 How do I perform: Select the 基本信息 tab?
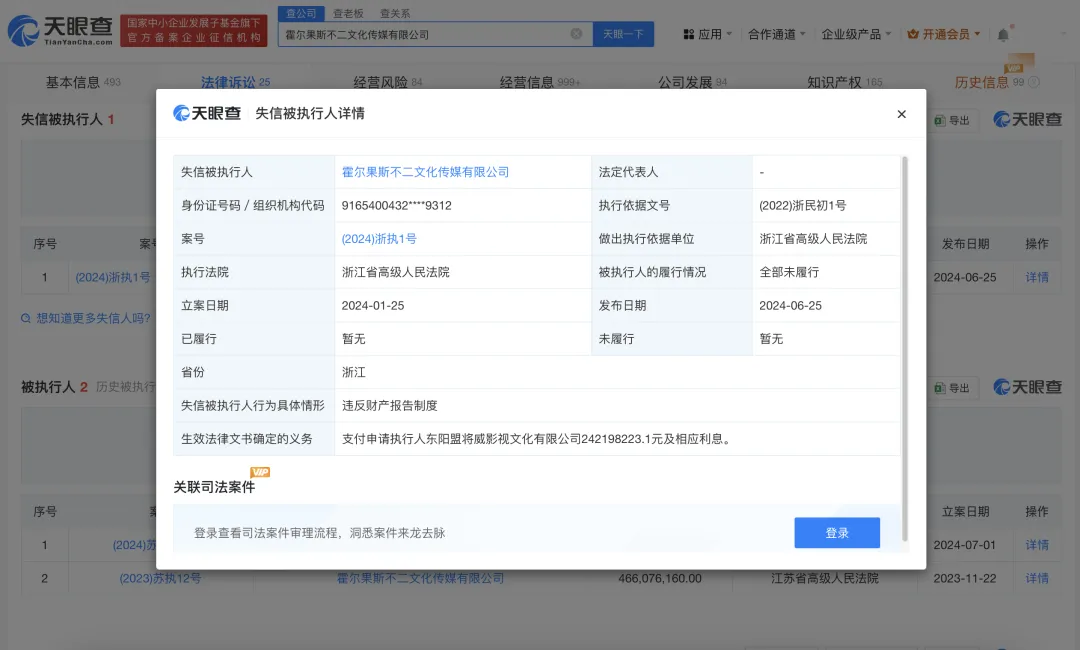click(x=83, y=82)
